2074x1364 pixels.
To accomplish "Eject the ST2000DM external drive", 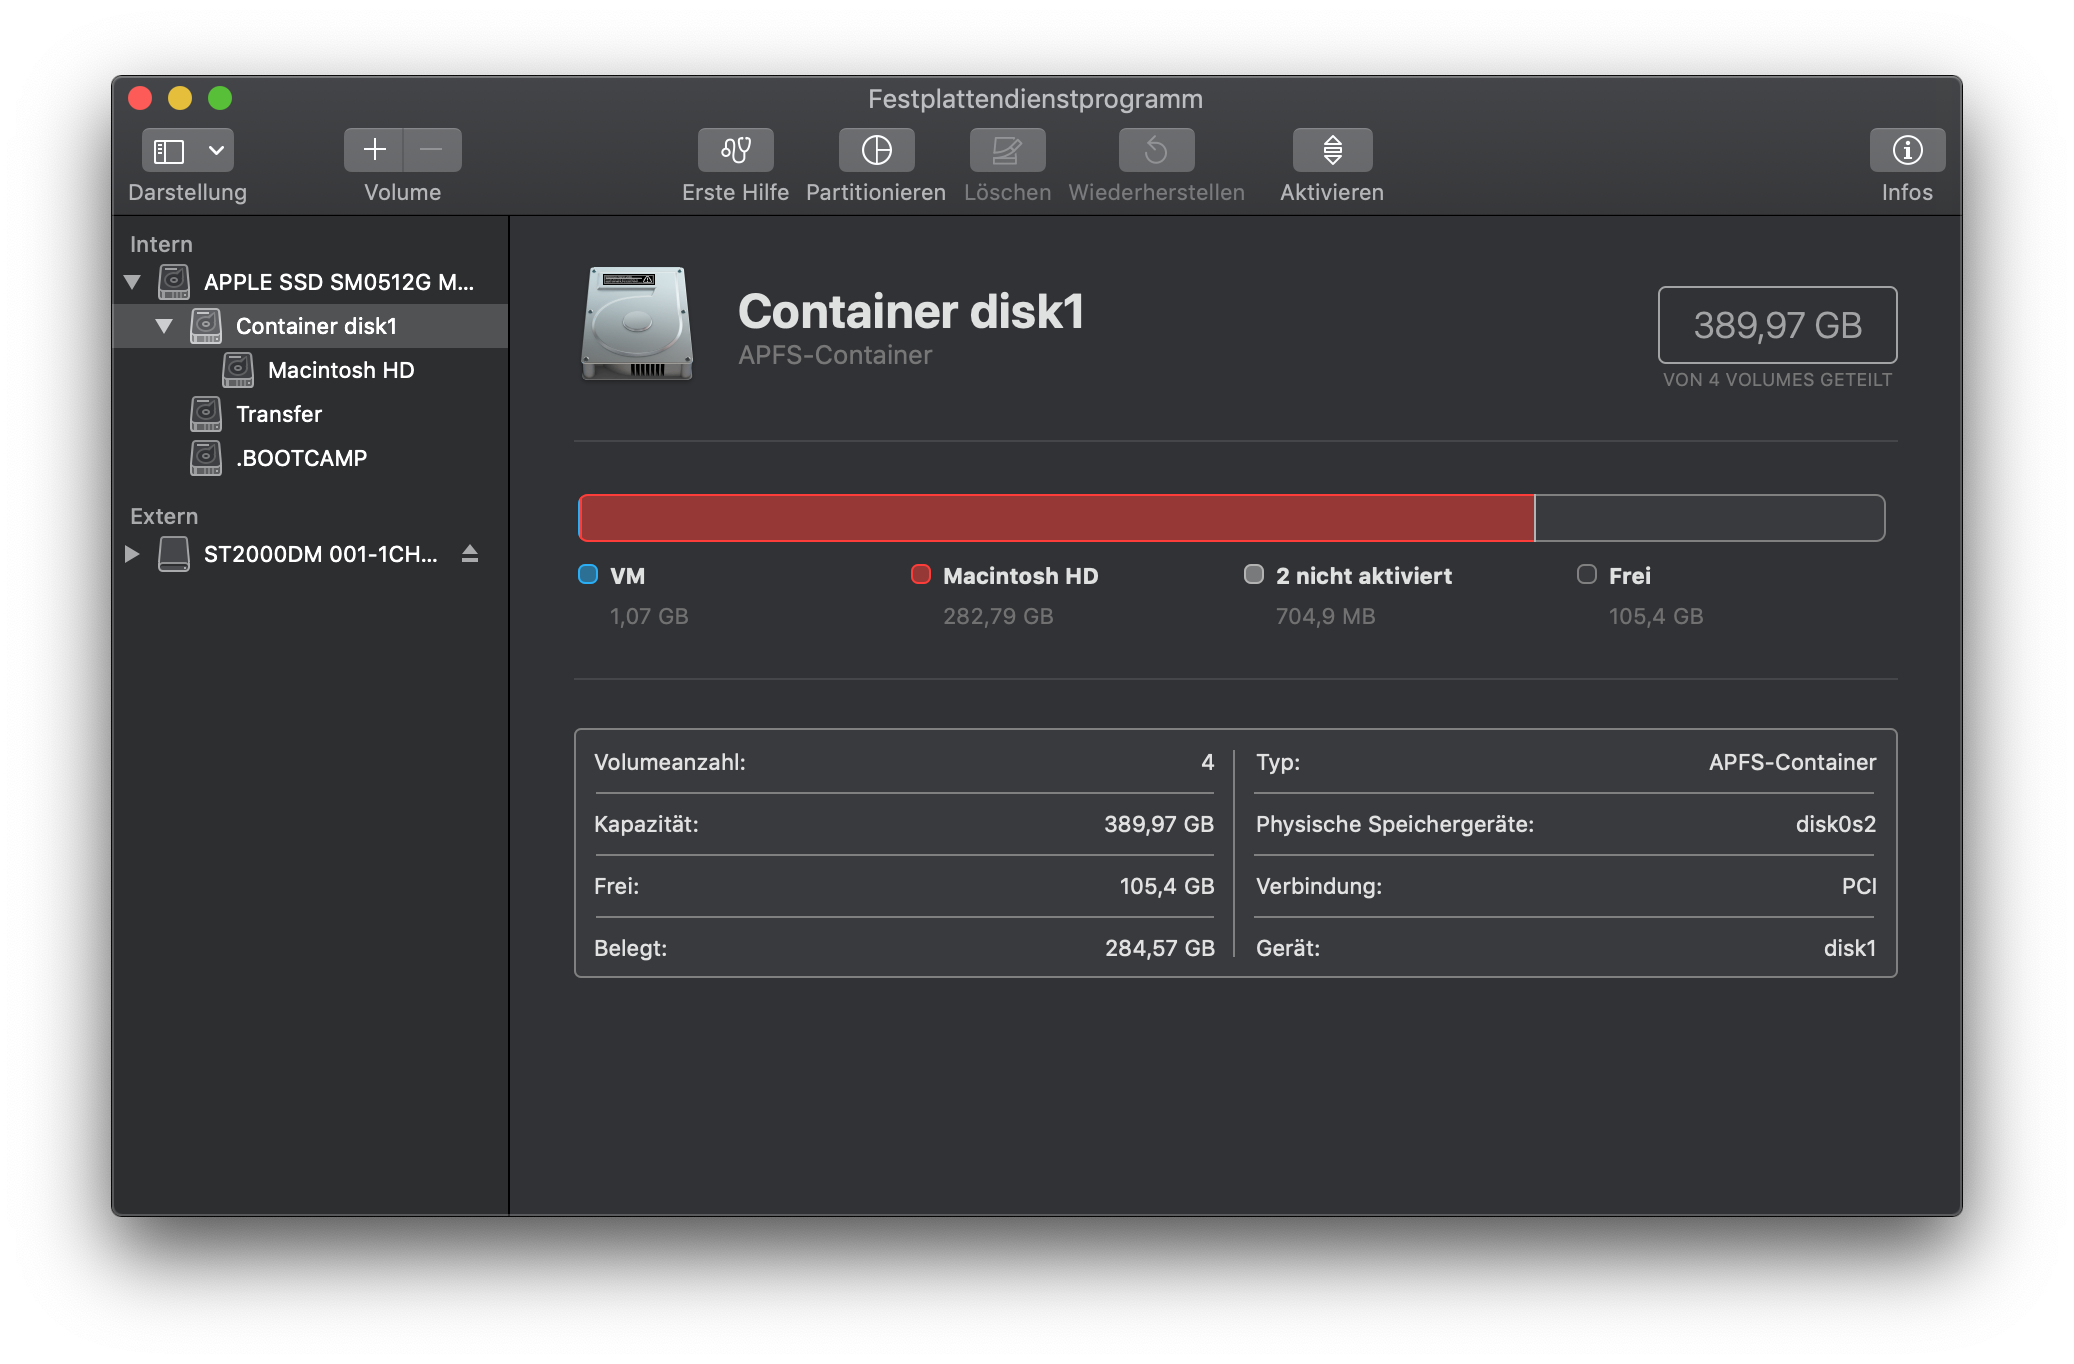I will [x=470, y=553].
